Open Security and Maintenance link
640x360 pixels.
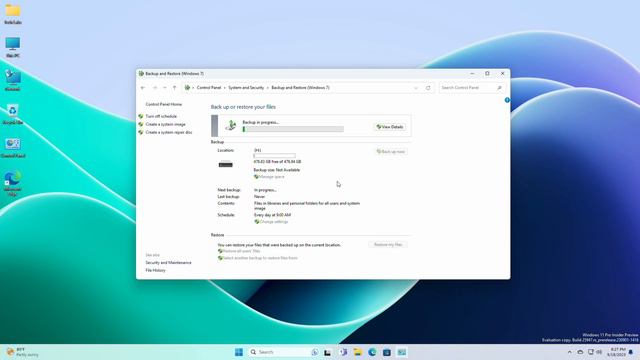click(x=168, y=262)
